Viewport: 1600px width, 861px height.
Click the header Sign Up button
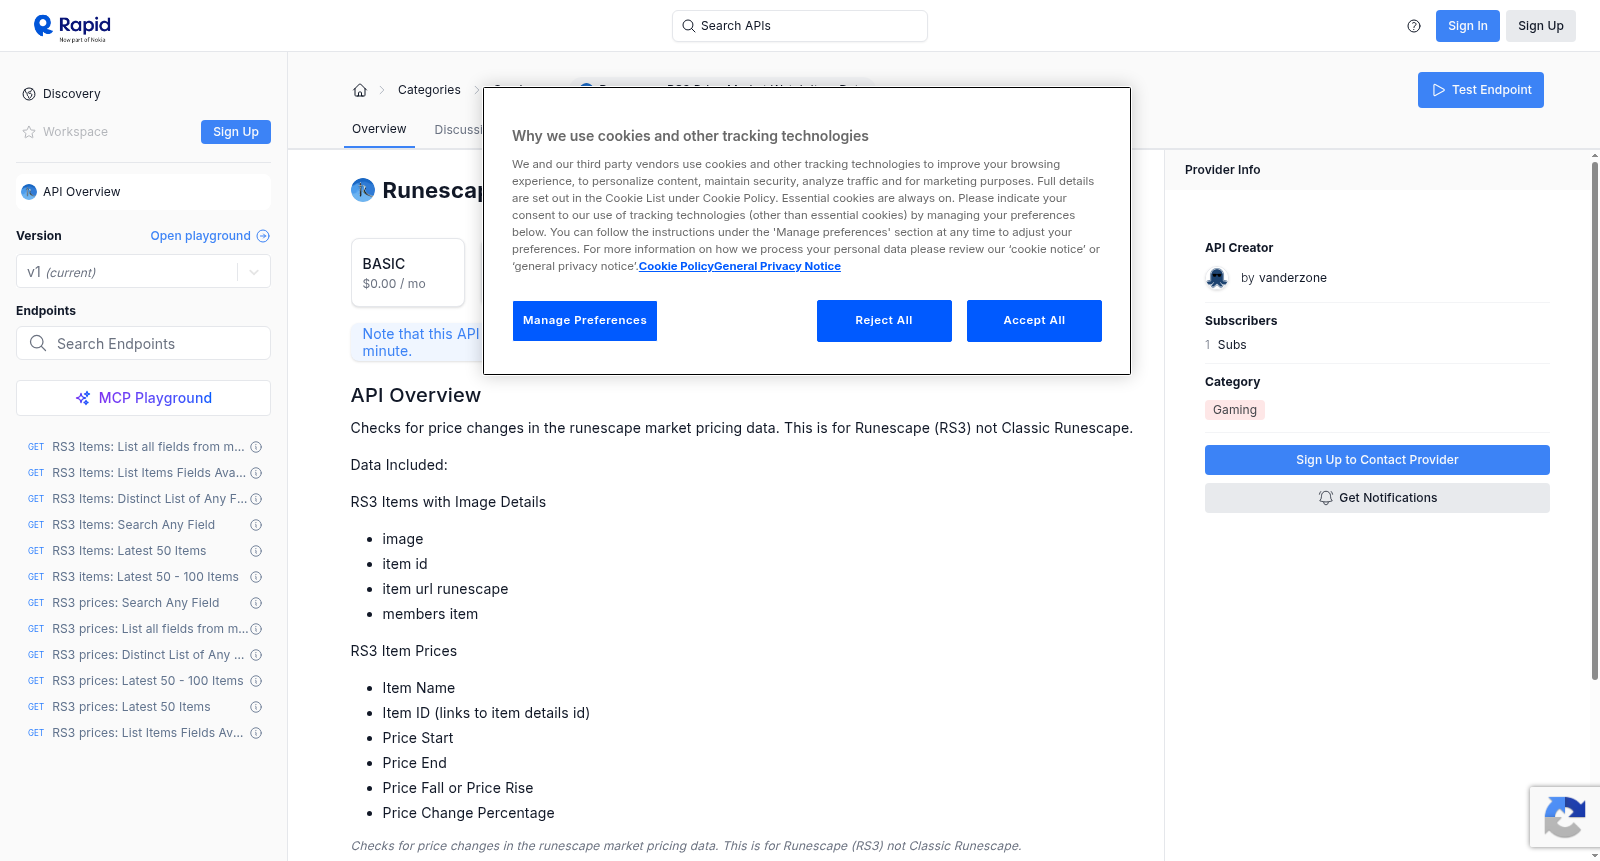click(1541, 26)
